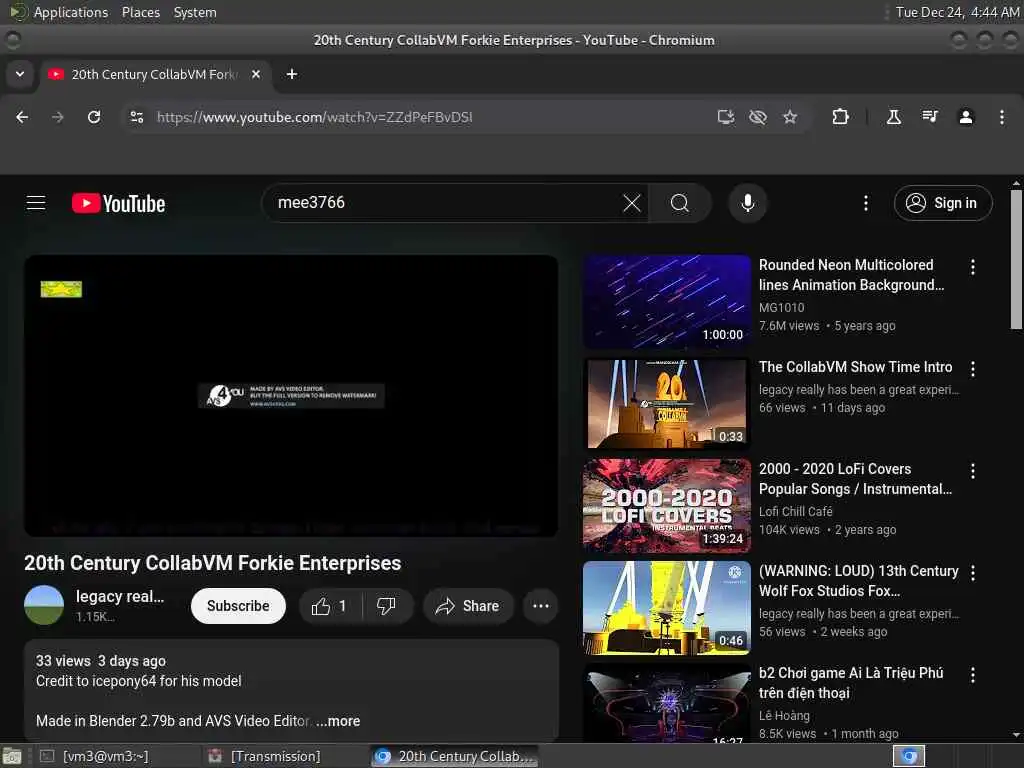Open options for Rounded Neon video
This screenshot has height=768, width=1024.
(x=972, y=267)
